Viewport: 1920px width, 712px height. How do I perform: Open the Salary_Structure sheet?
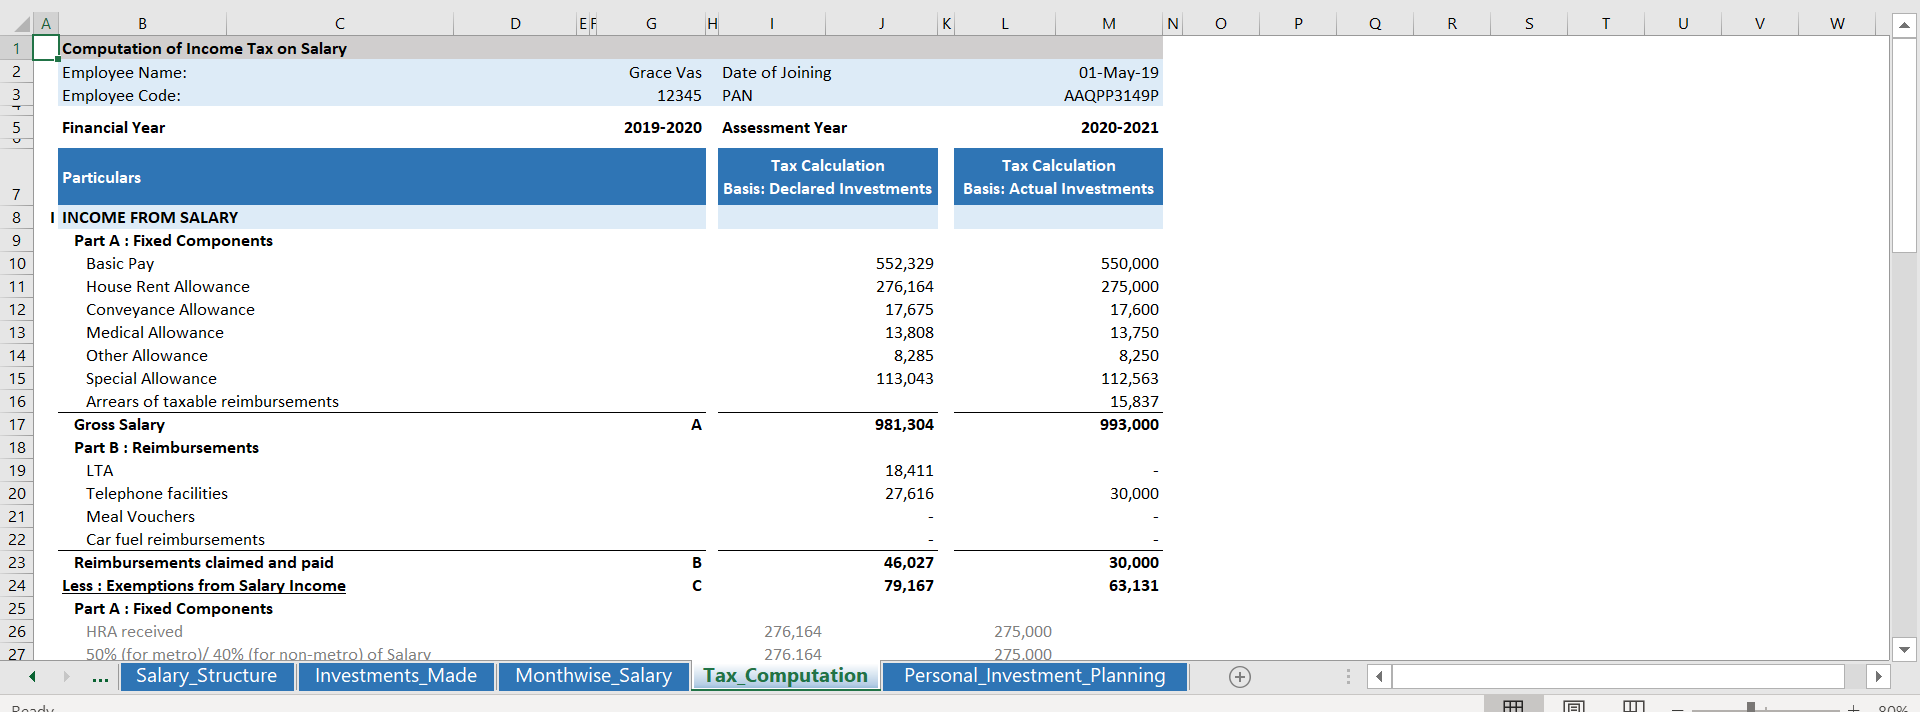pos(207,676)
